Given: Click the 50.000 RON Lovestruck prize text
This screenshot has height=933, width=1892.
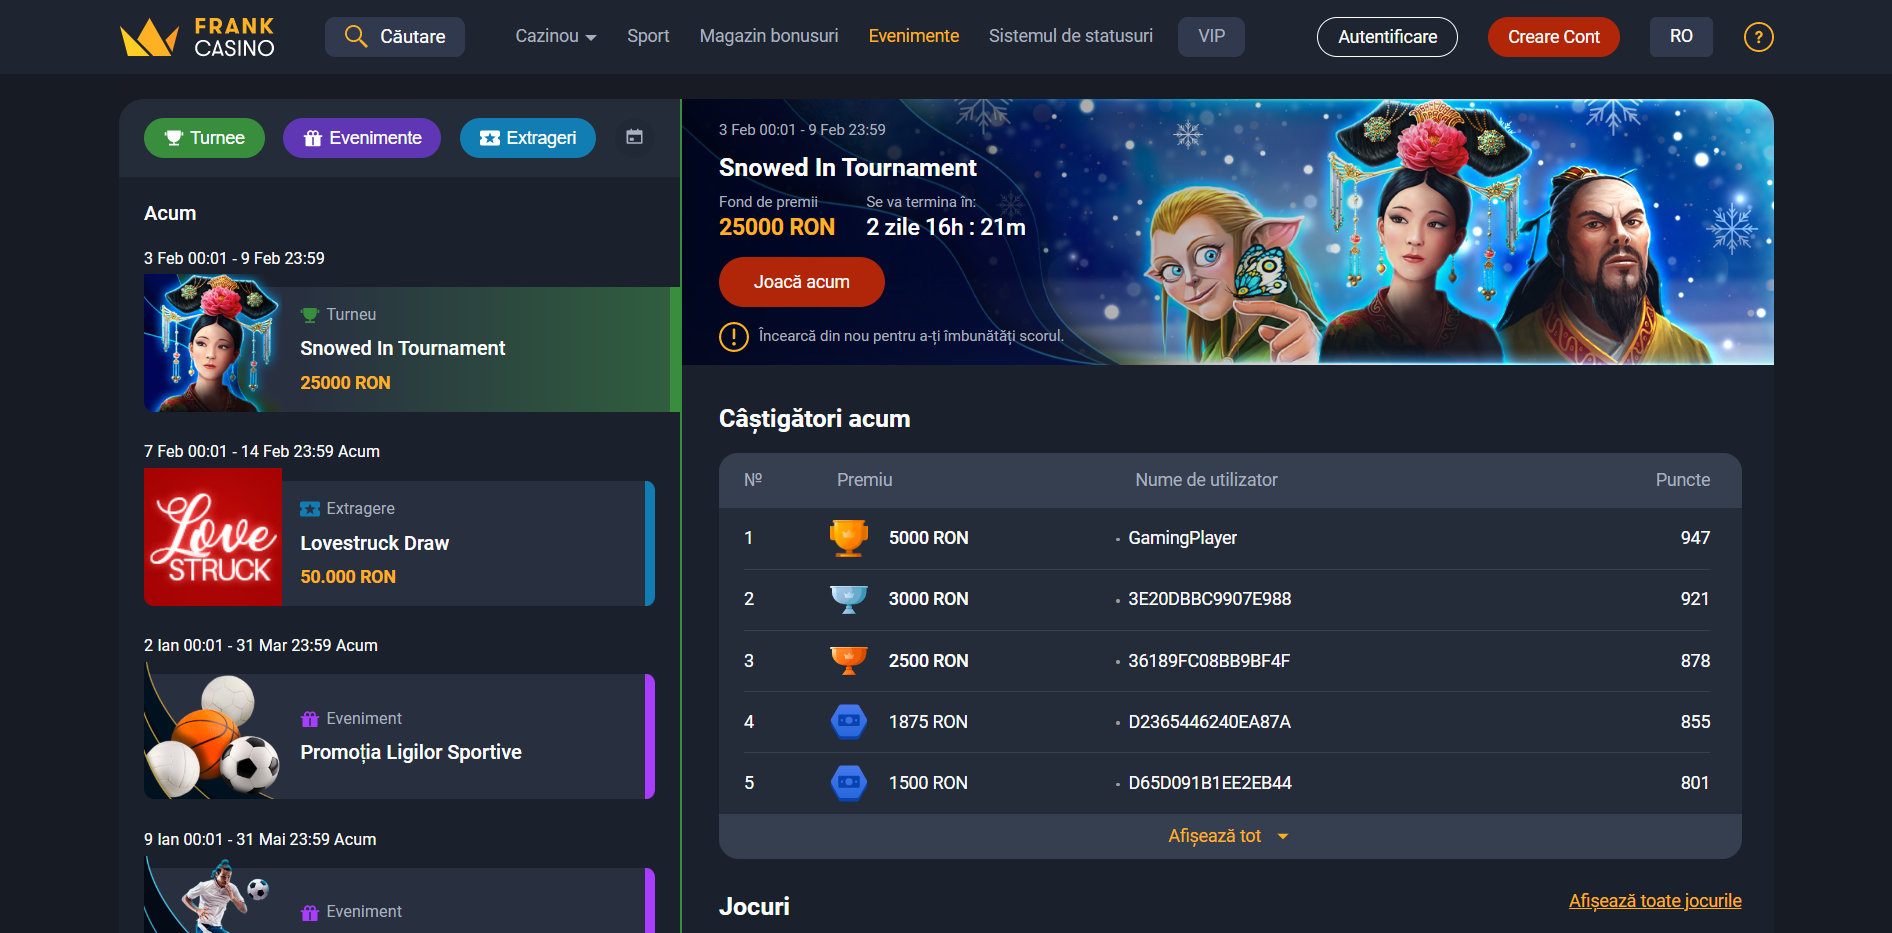Looking at the screenshot, I should (x=348, y=577).
